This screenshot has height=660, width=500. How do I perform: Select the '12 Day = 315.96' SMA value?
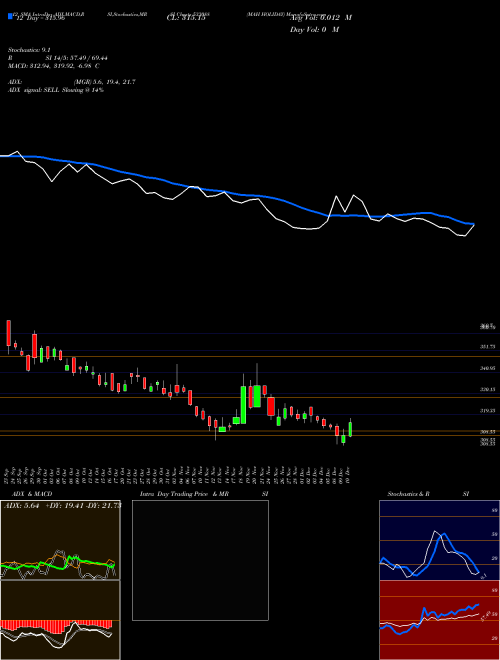(40, 19)
